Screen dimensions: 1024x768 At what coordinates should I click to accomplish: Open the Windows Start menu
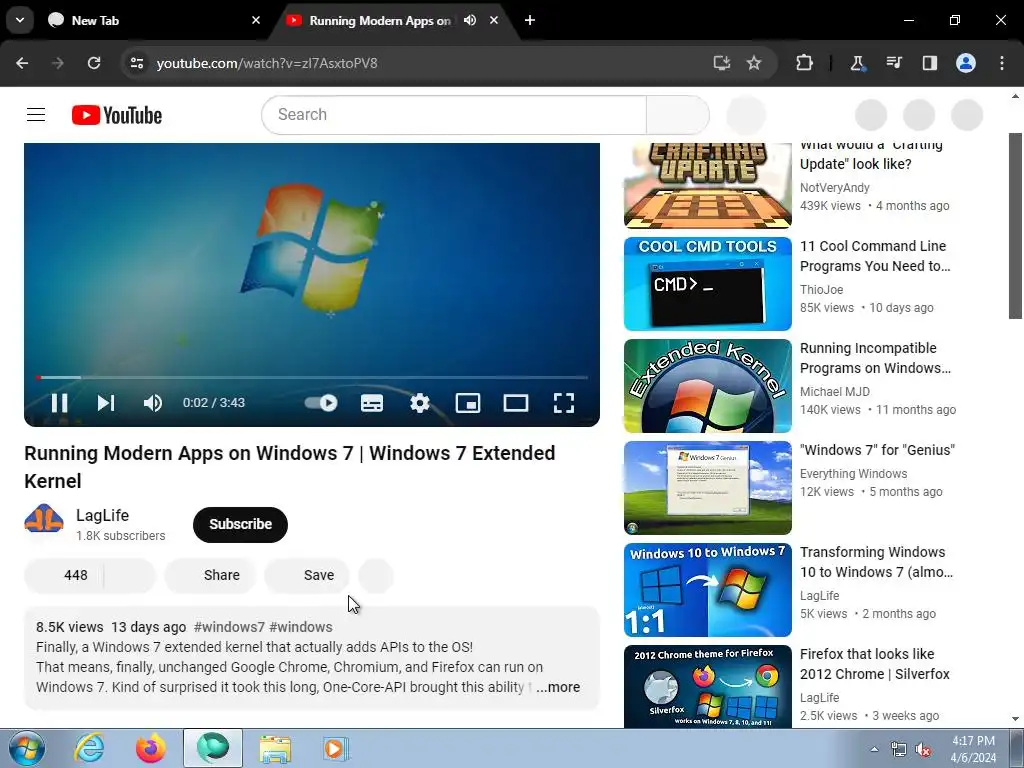pyautogui.click(x=27, y=748)
